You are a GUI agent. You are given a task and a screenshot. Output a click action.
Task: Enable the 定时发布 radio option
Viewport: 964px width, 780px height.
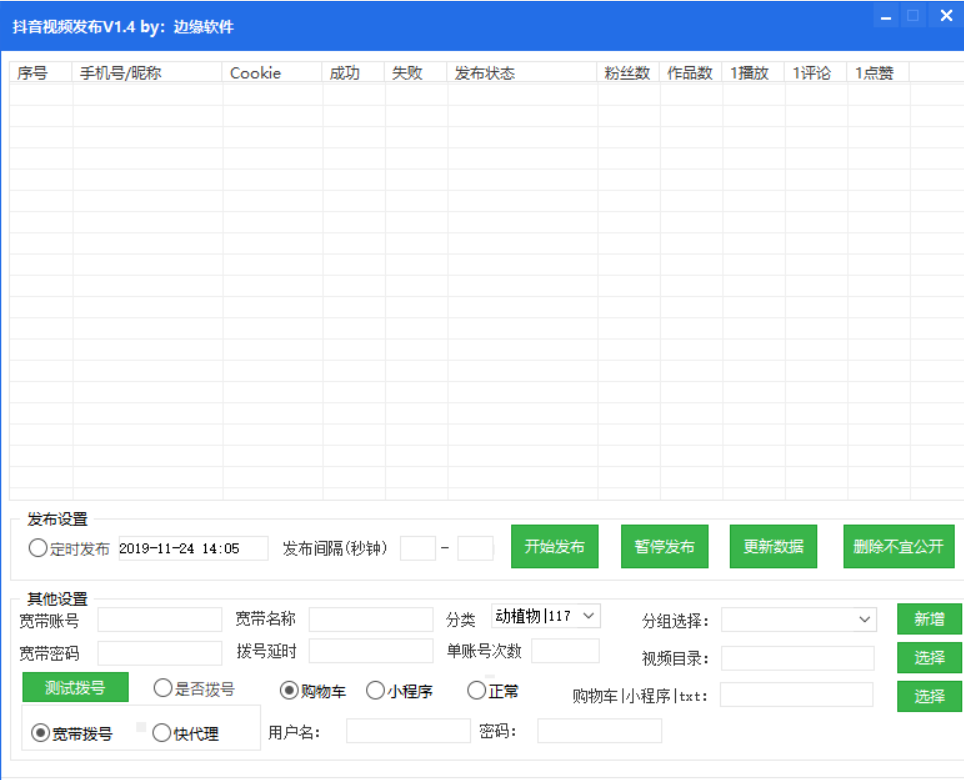(38, 548)
